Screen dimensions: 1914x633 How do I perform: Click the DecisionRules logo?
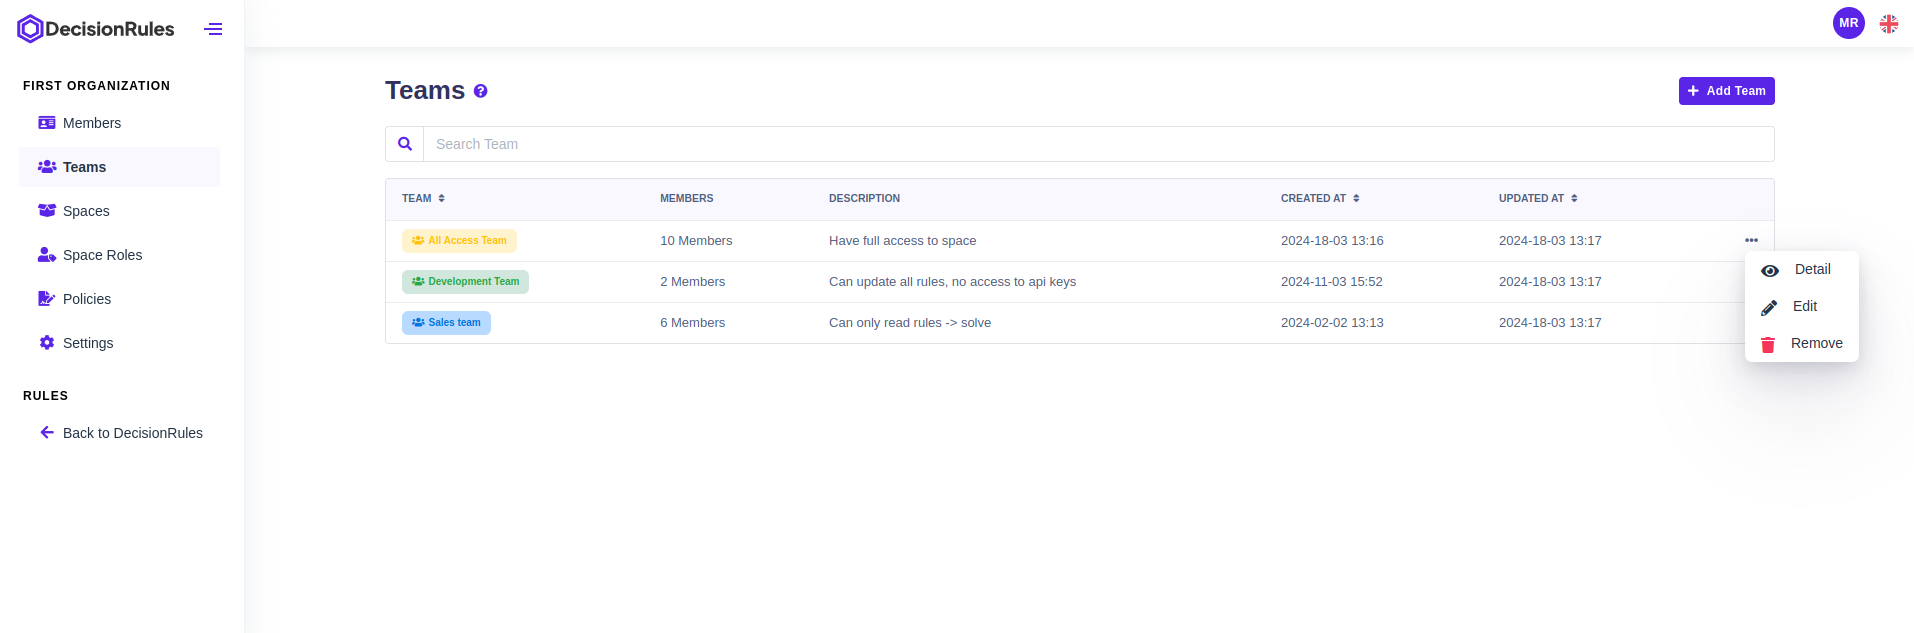96,29
